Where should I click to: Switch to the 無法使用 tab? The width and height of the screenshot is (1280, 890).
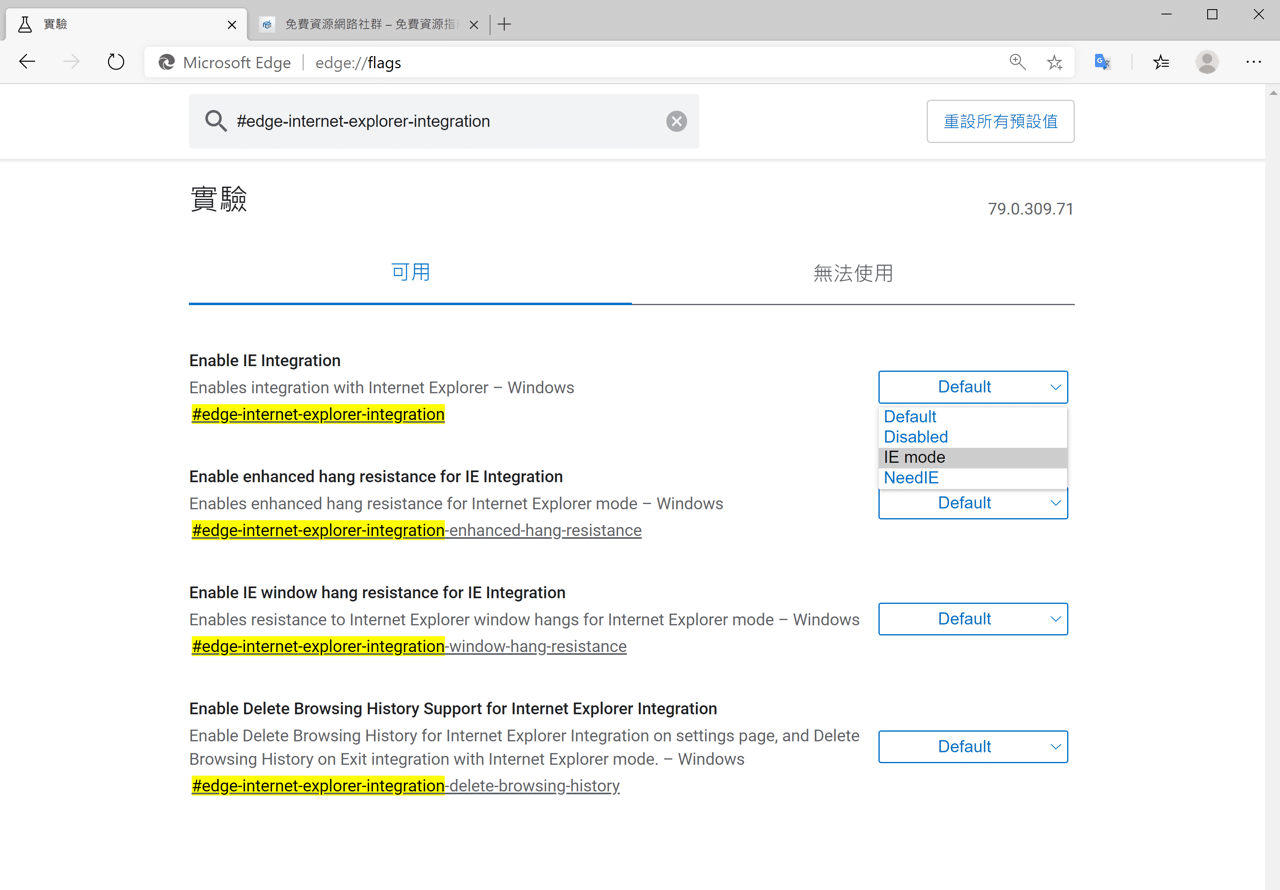tap(853, 273)
